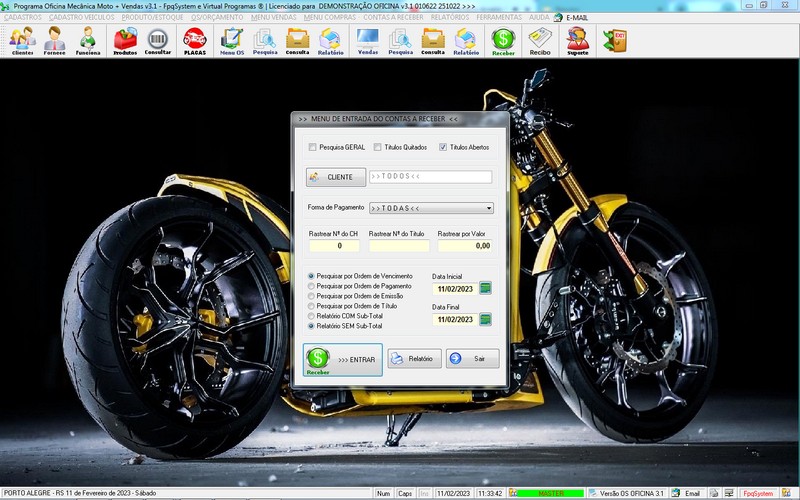Open the Produtos toolbox icon
Image resolution: width=800 pixels, height=500 pixels.
point(125,41)
